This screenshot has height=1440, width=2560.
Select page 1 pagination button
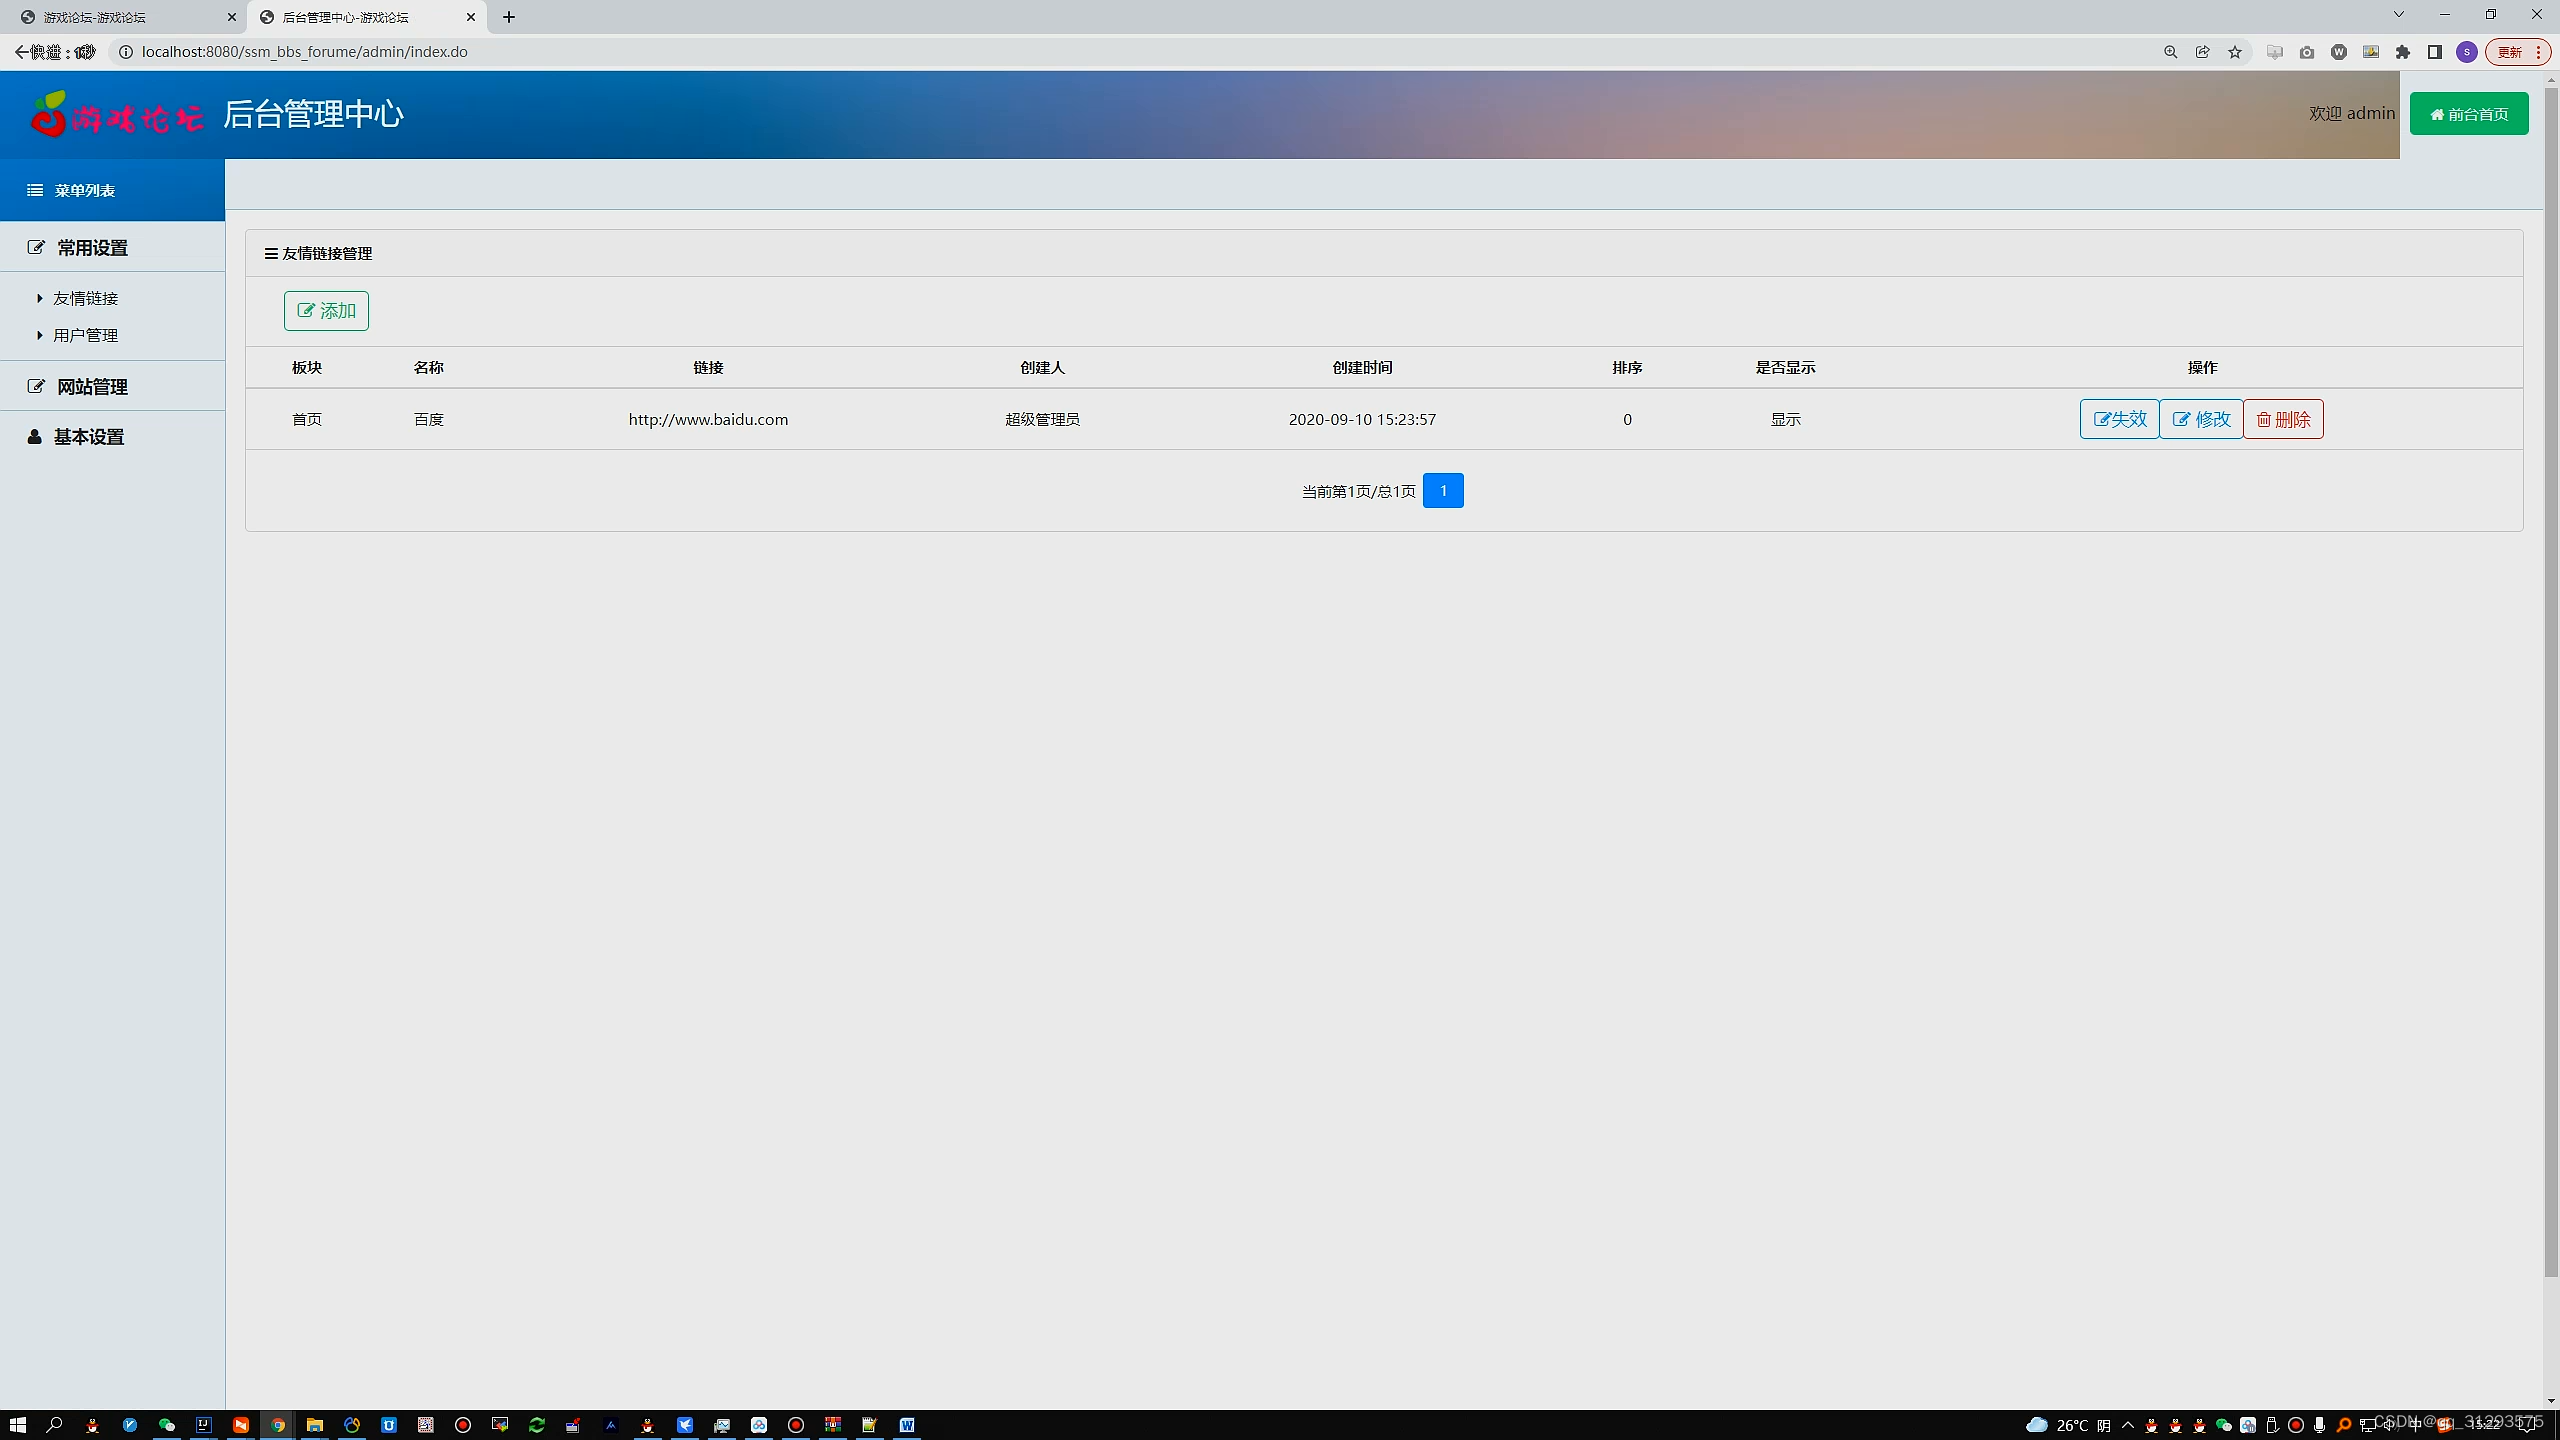(1444, 491)
